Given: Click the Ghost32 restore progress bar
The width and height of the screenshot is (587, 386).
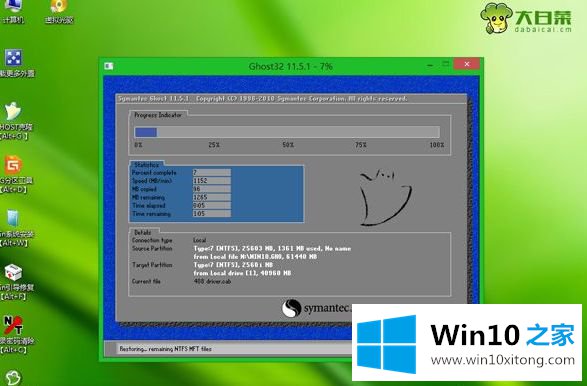Looking at the screenshot, I should tap(287, 132).
